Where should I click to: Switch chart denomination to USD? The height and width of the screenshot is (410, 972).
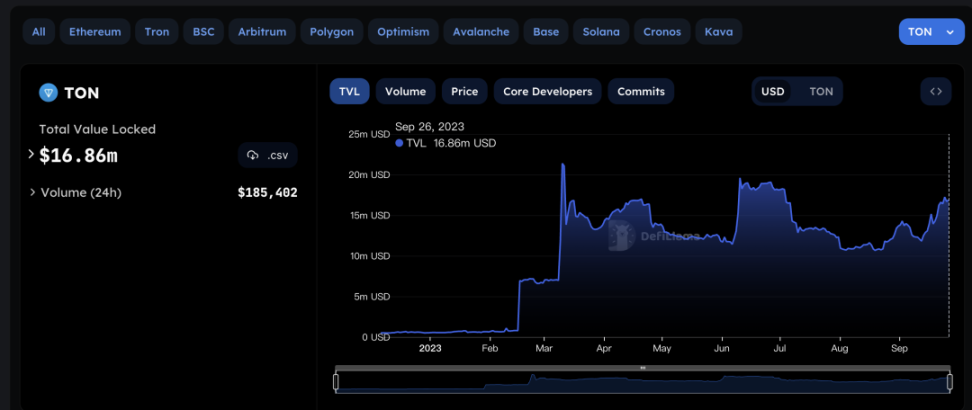point(772,92)
